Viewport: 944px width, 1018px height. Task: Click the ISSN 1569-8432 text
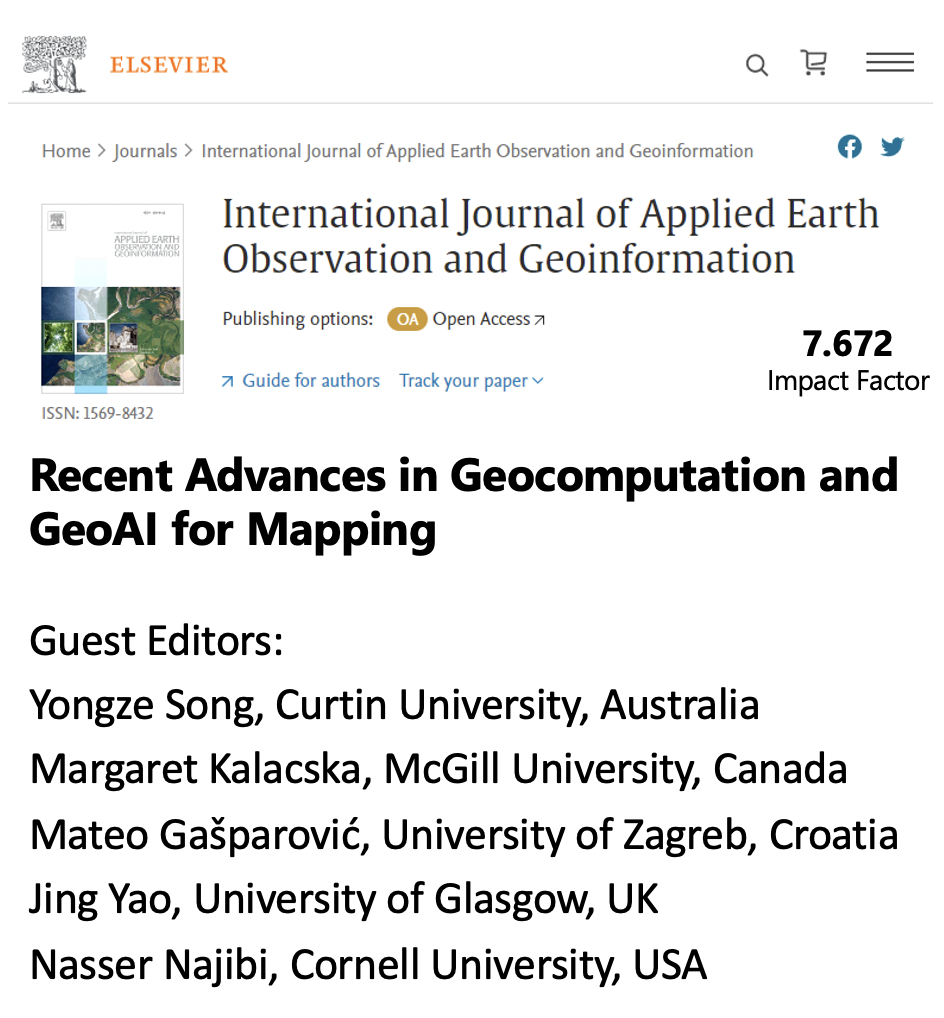[x=97, y=413]
